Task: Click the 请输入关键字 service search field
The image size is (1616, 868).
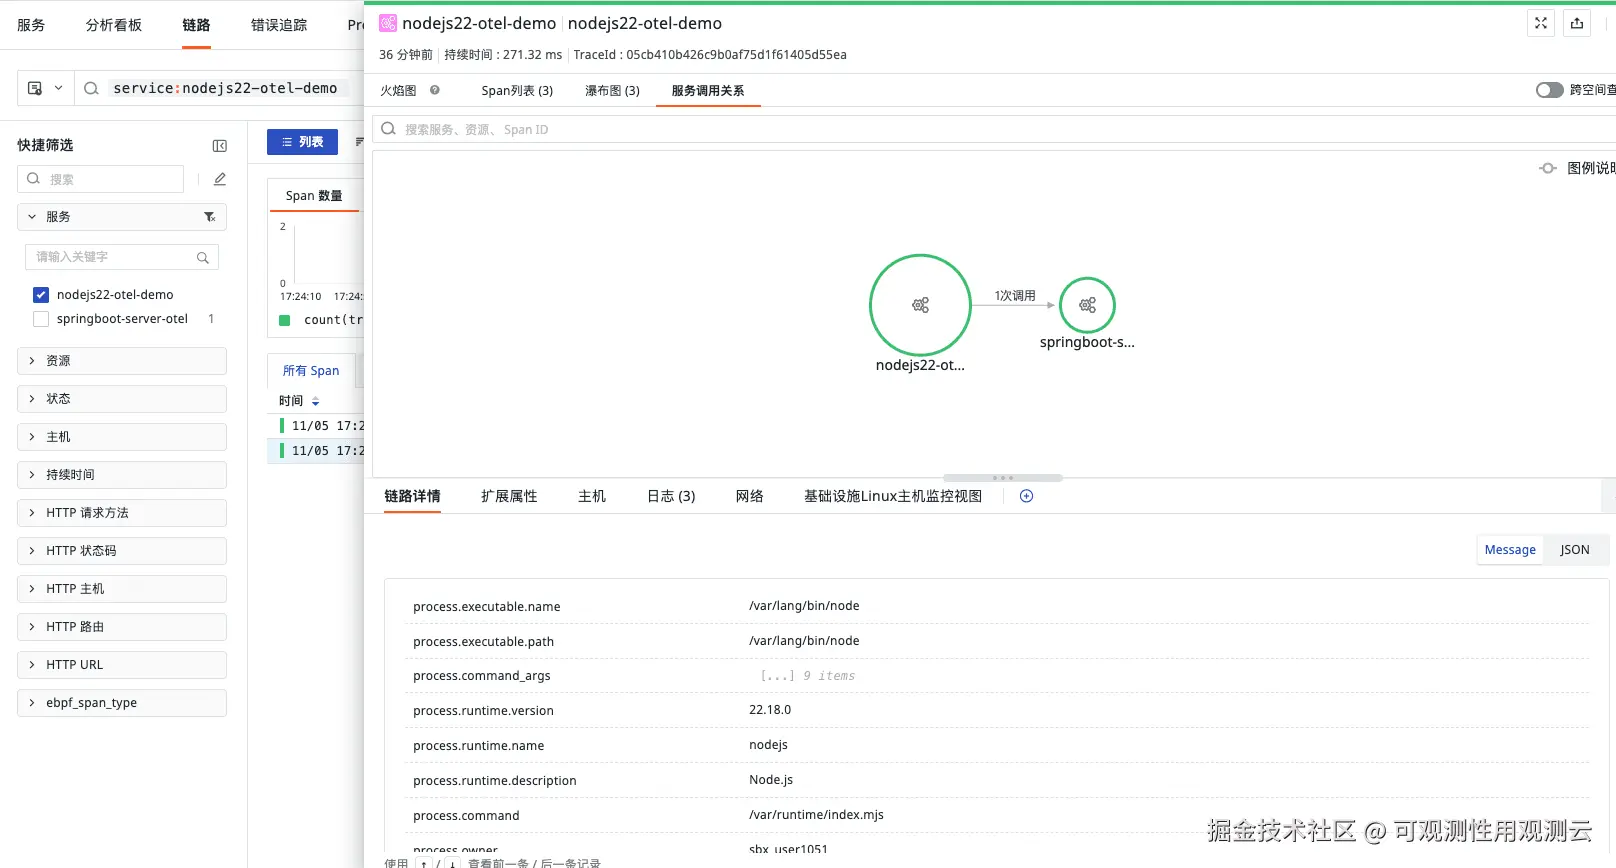Action: pyautogui.click(x=122, y=257)
